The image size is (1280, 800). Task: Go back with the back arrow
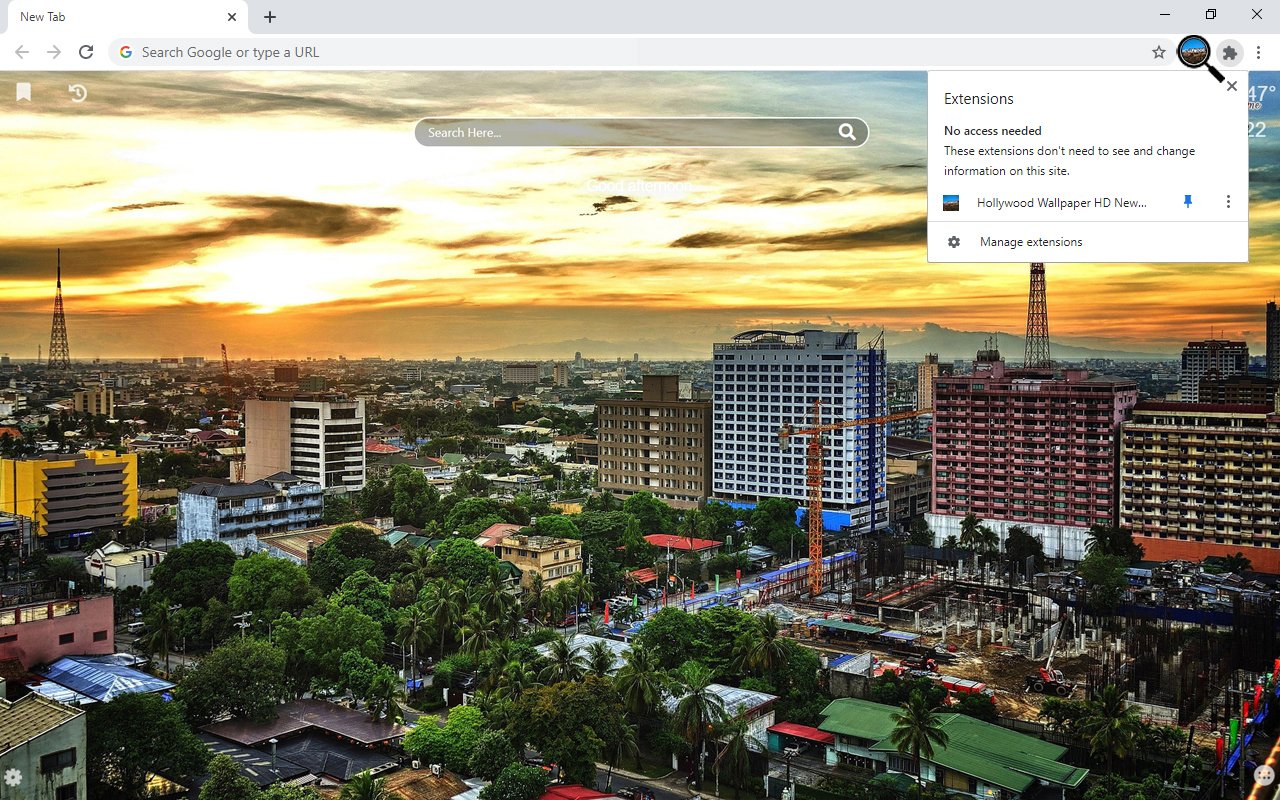[x=22, y=52]
